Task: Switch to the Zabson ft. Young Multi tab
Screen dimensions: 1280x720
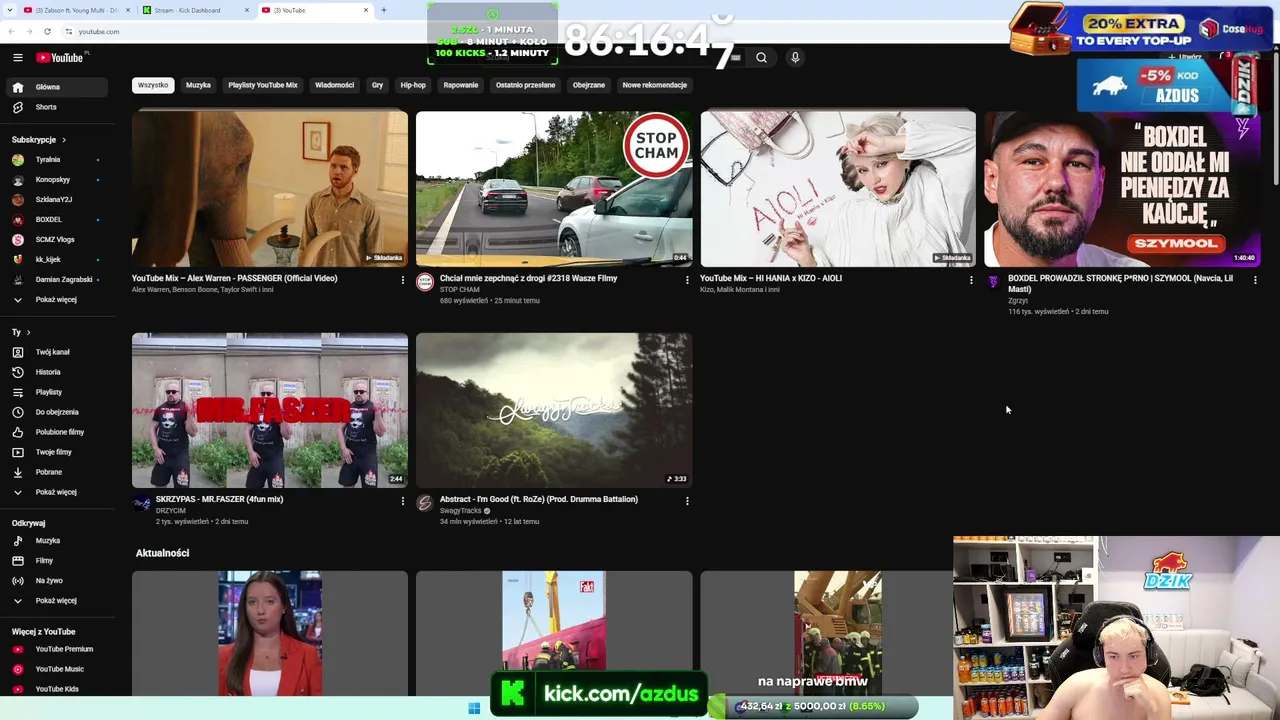Action: click(x=75, y=10)
